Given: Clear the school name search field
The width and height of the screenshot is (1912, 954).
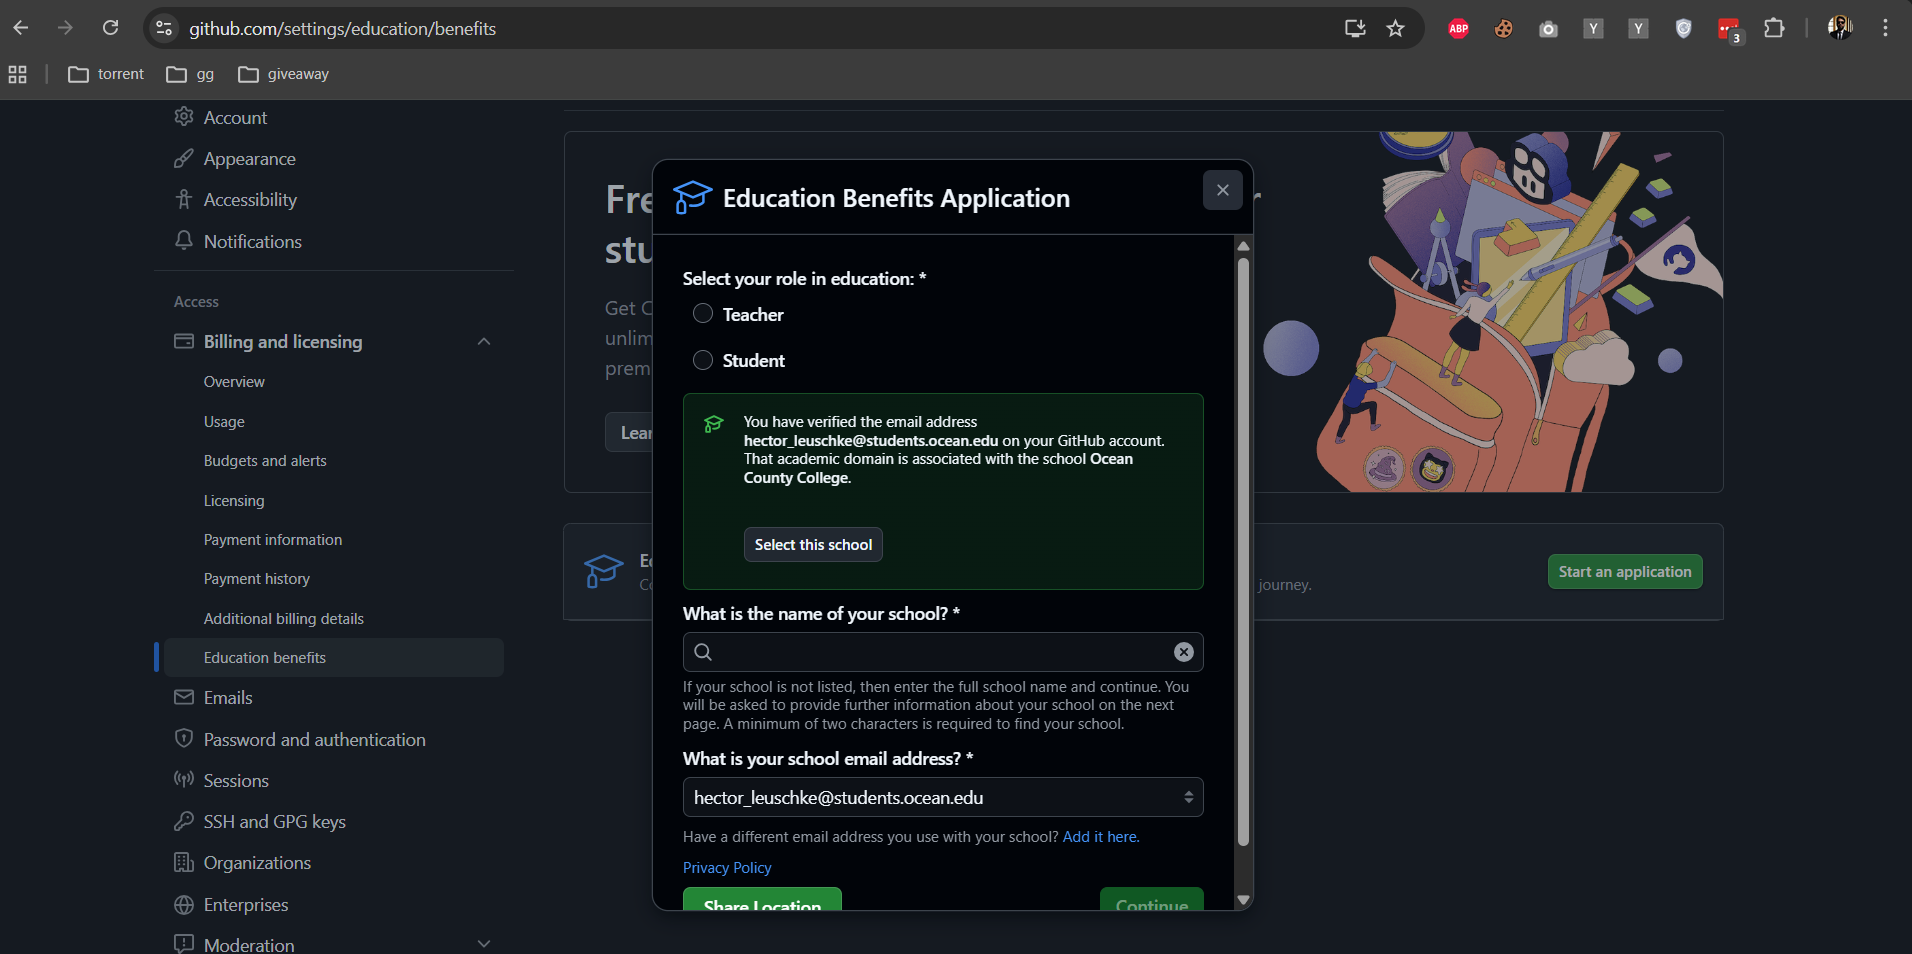Looking at the screenshot, I should click(x=1183, y=652).
